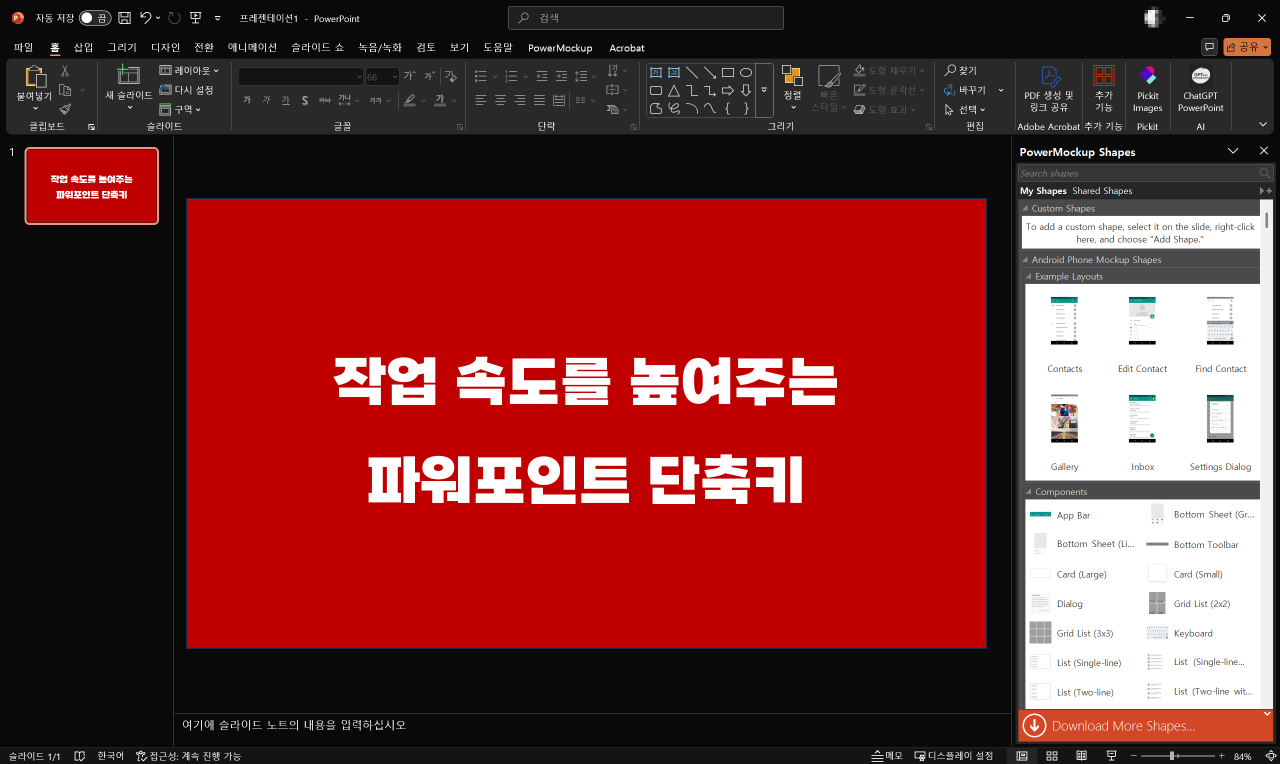
Task: Toggle the 메모 notes pane button
Action: (887, 756)
